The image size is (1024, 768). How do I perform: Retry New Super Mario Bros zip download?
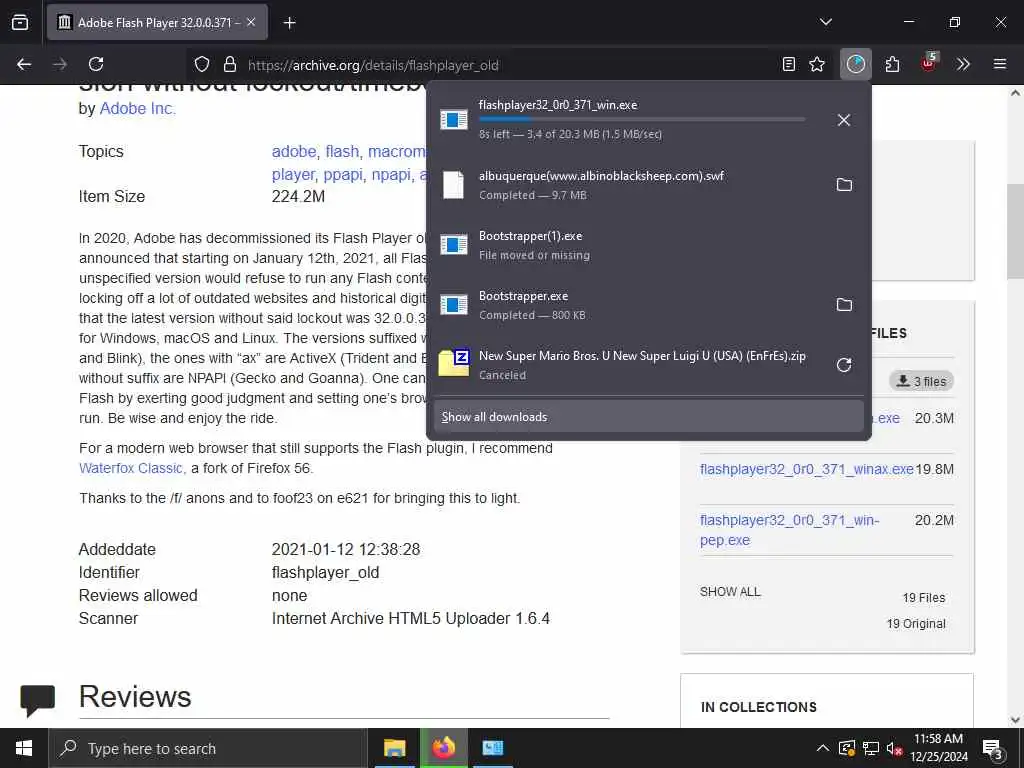(844, 365)
